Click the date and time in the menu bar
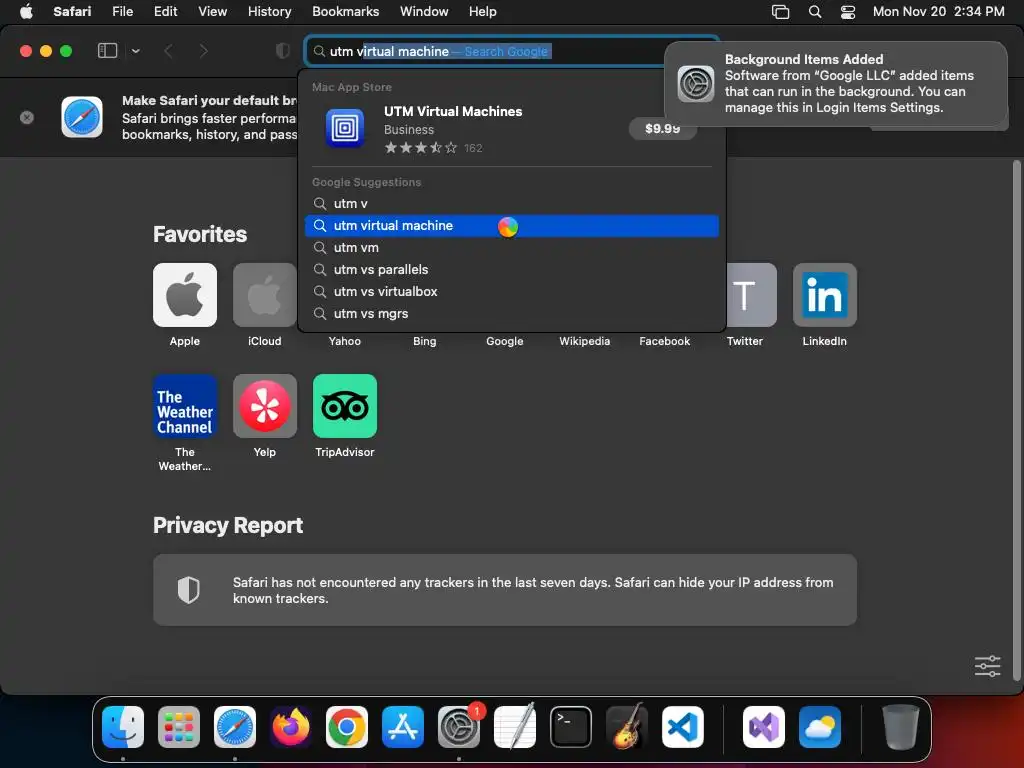 coord(938,11)
